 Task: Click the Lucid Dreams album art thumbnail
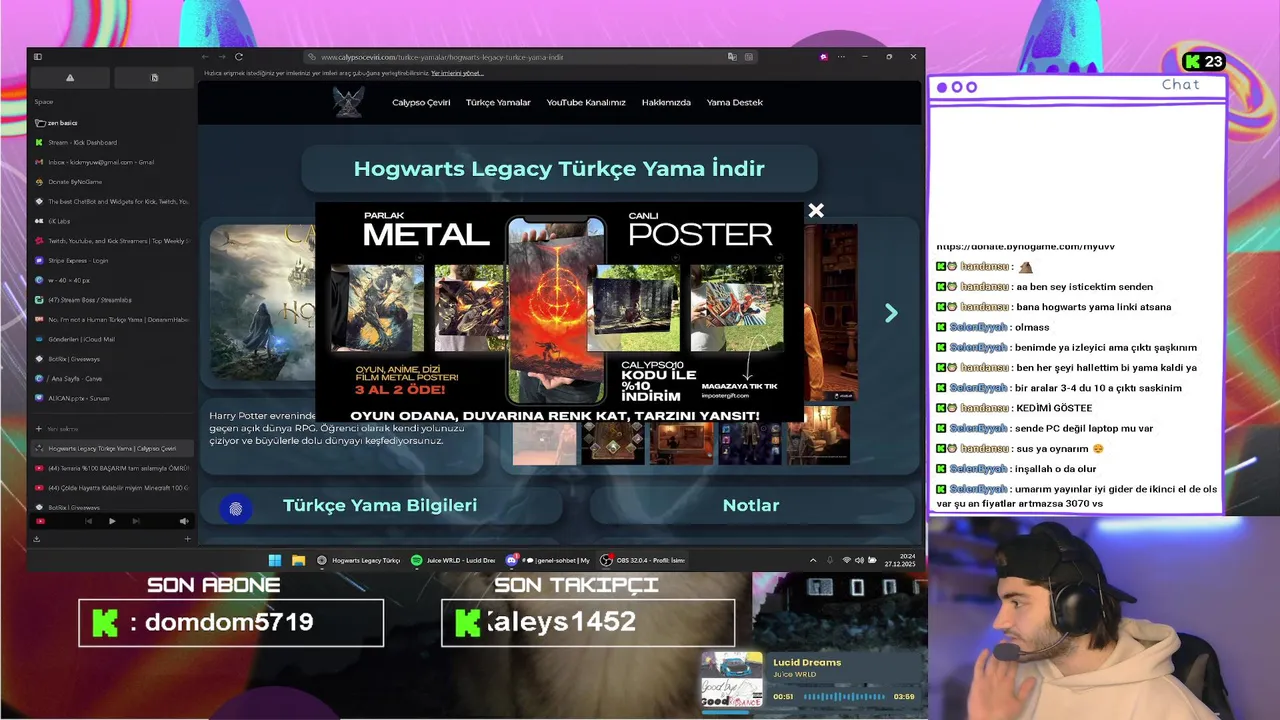tap(731, 680)
